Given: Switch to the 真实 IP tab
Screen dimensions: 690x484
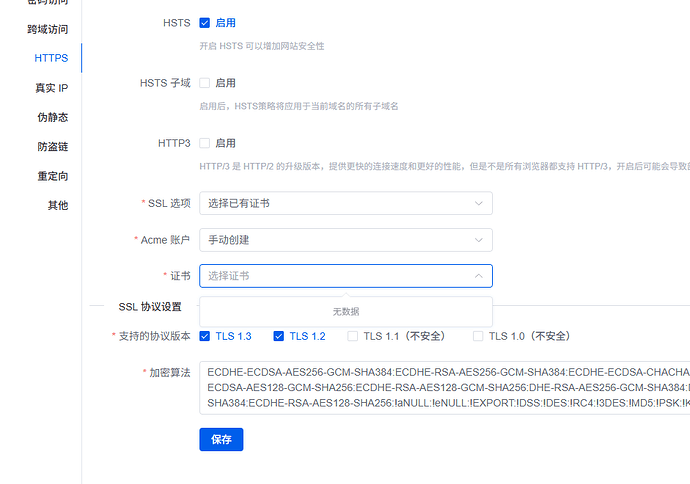Looking at the screenshot, I should [x=51, y=88].
